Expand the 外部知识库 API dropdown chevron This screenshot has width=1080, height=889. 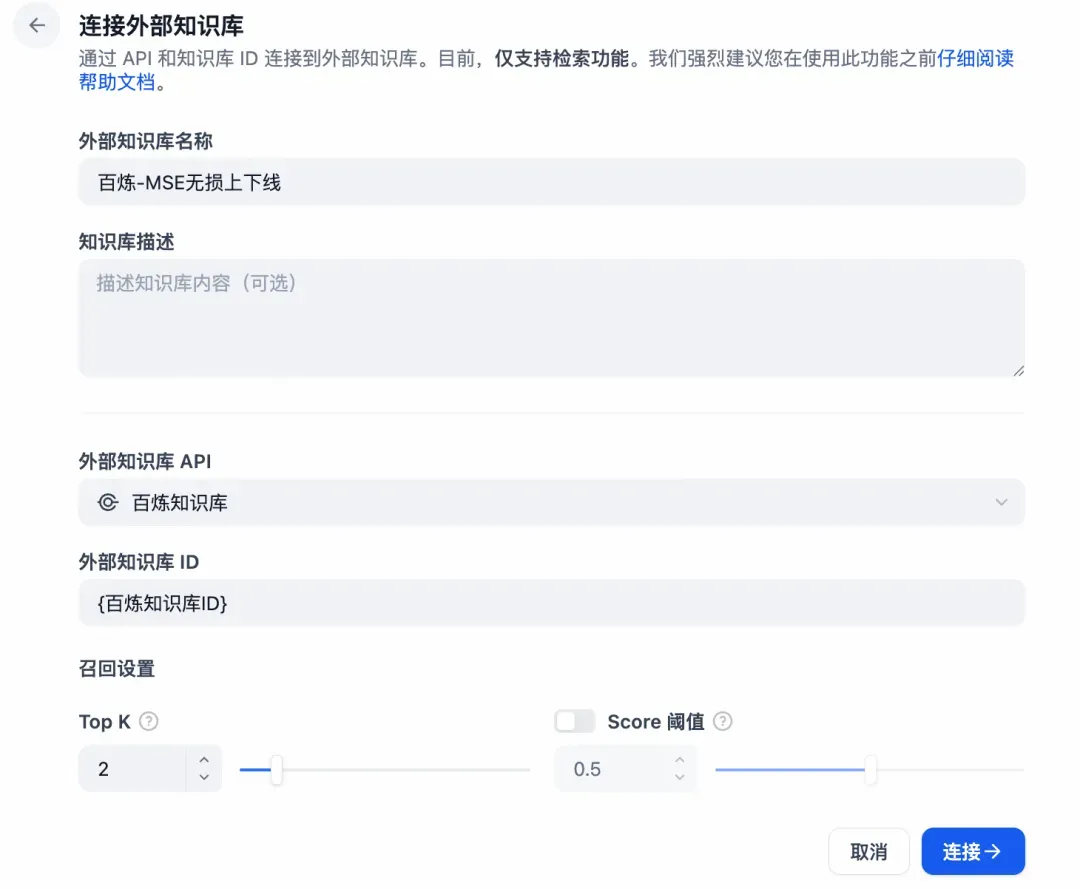point(1001,503)
